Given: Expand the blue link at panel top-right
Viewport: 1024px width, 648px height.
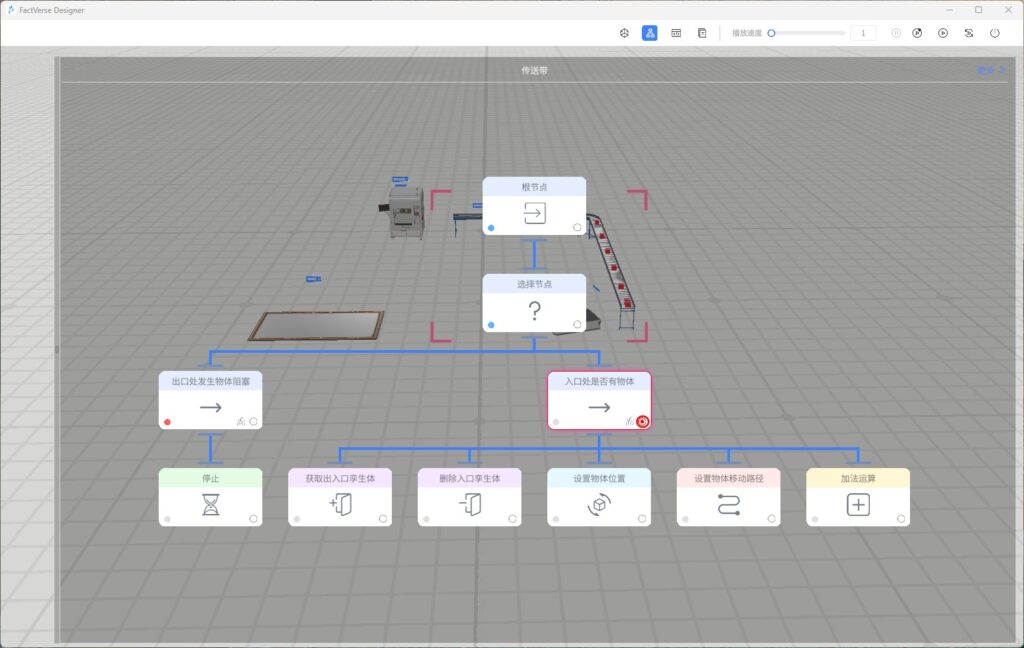Looking at the screenshot, I should click(x=991, y=71).
